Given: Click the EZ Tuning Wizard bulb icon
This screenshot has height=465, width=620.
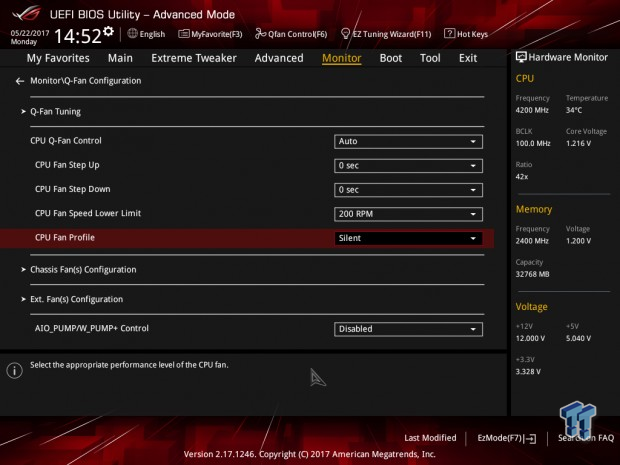Looking at the screenshot, I should click(x=345, y=34).
